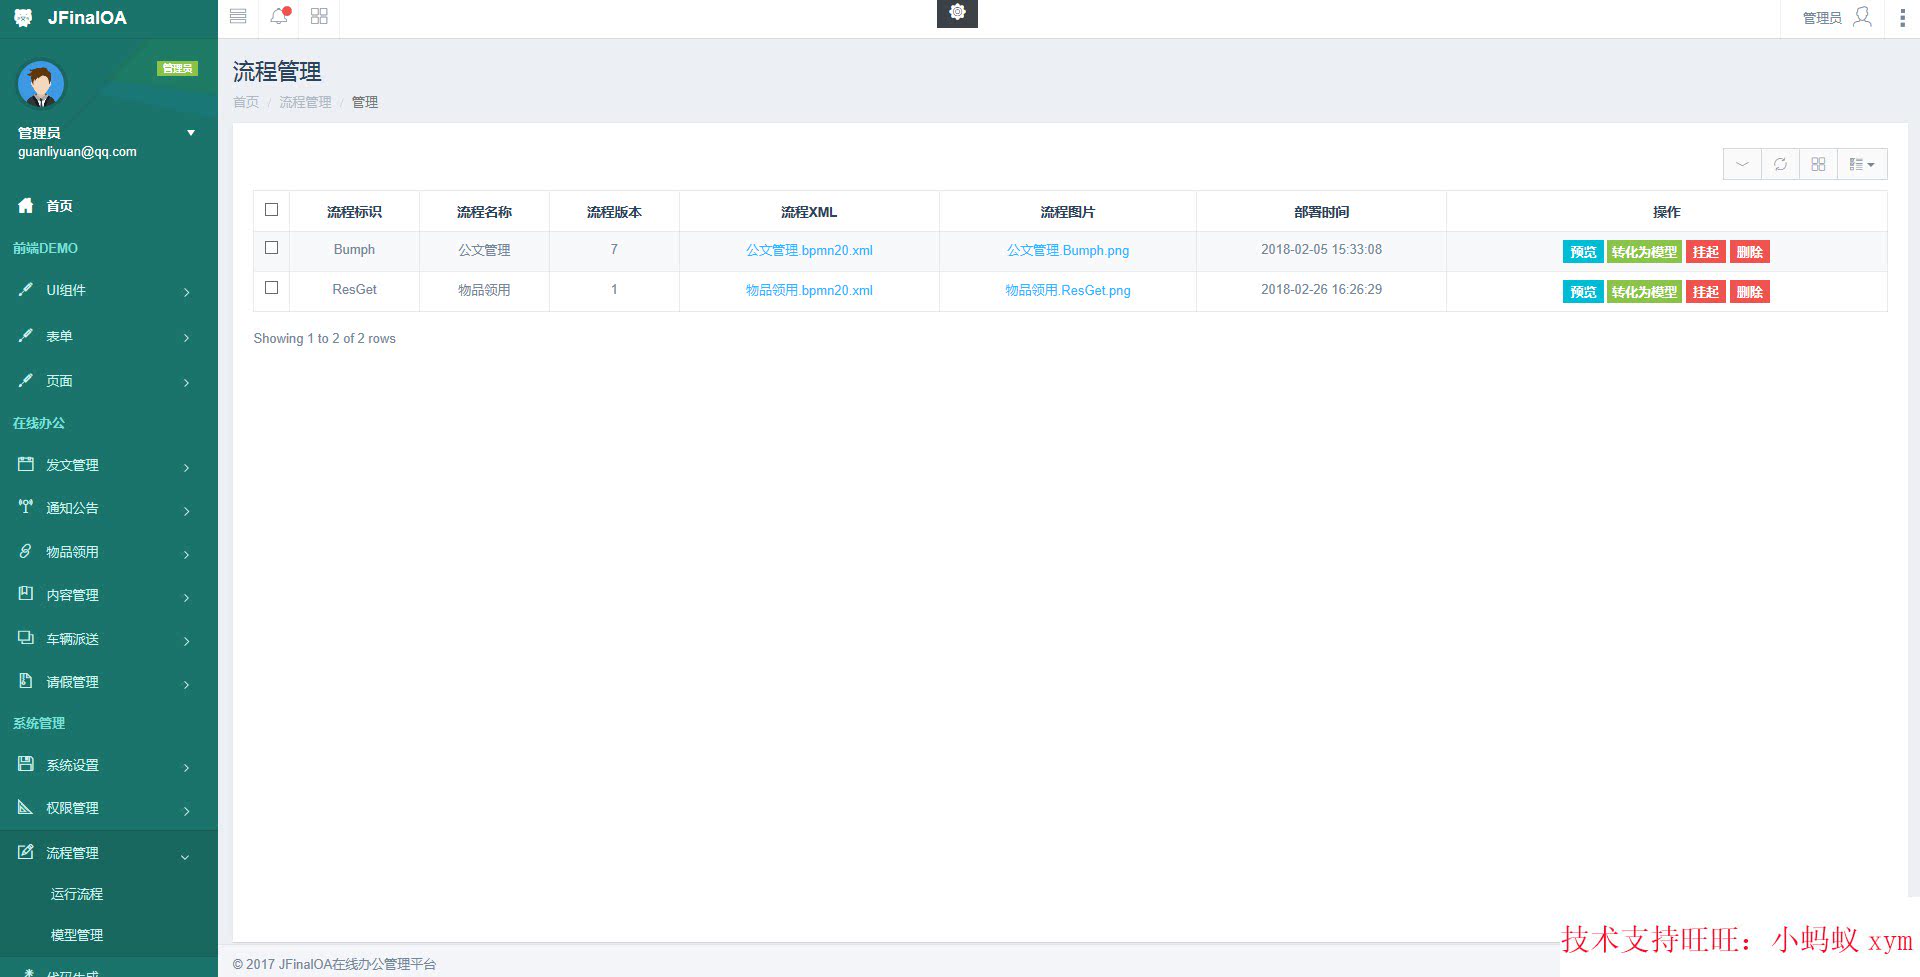
Task: Collapse the 流程管理 submenu chevron
Action: coord(185,856)
